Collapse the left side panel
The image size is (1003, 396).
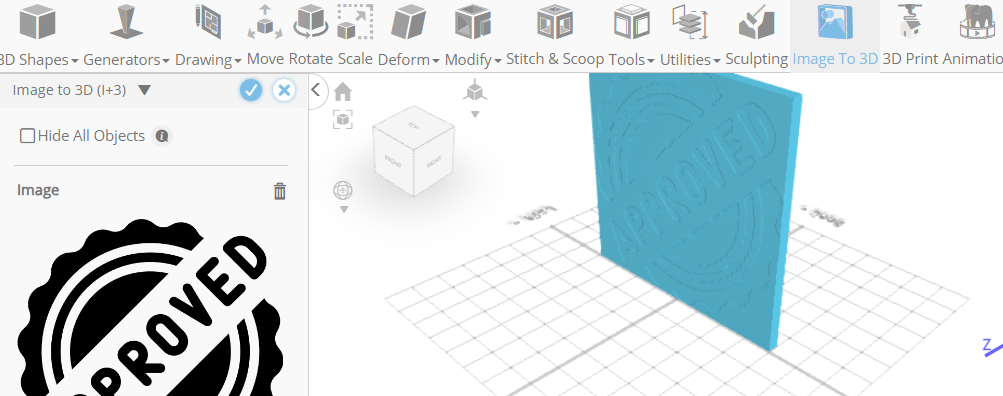coord(316,90)
